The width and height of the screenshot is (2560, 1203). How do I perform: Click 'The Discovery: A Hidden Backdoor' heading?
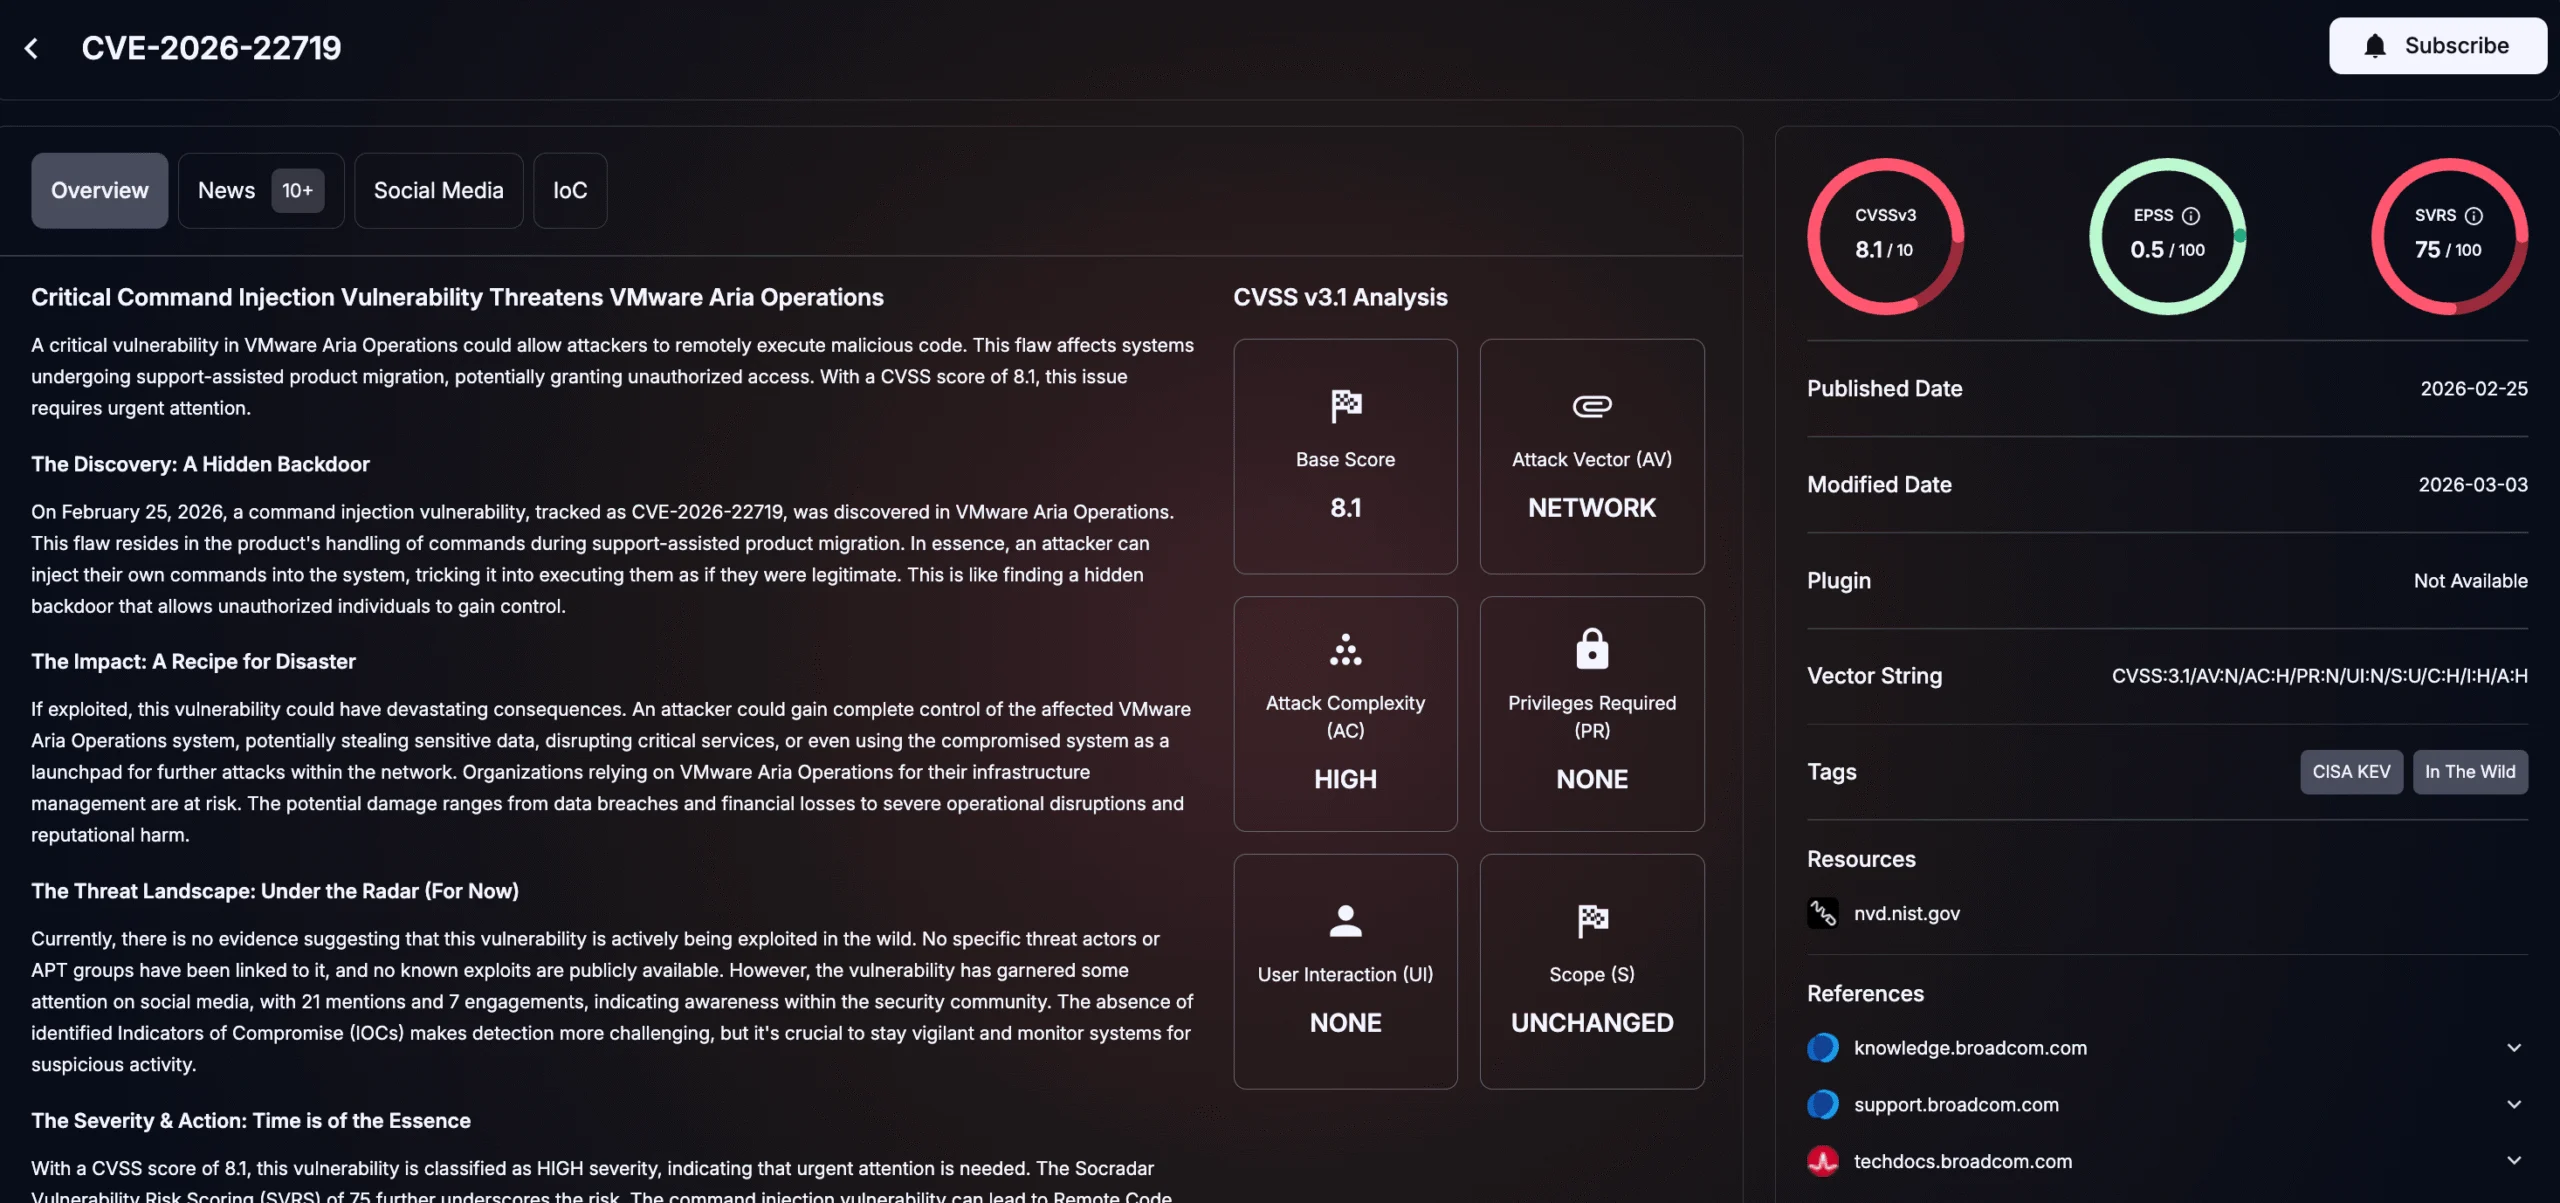coord(200,464)
